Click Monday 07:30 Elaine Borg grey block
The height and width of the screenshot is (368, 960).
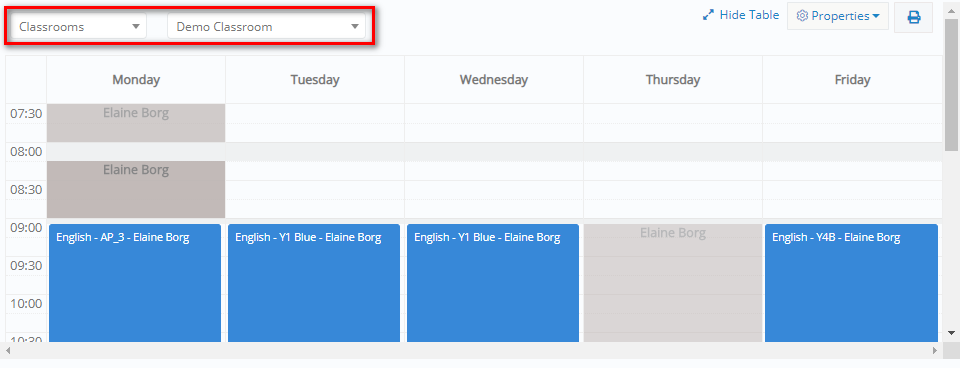pyautogui.click(x=136, y=122)
